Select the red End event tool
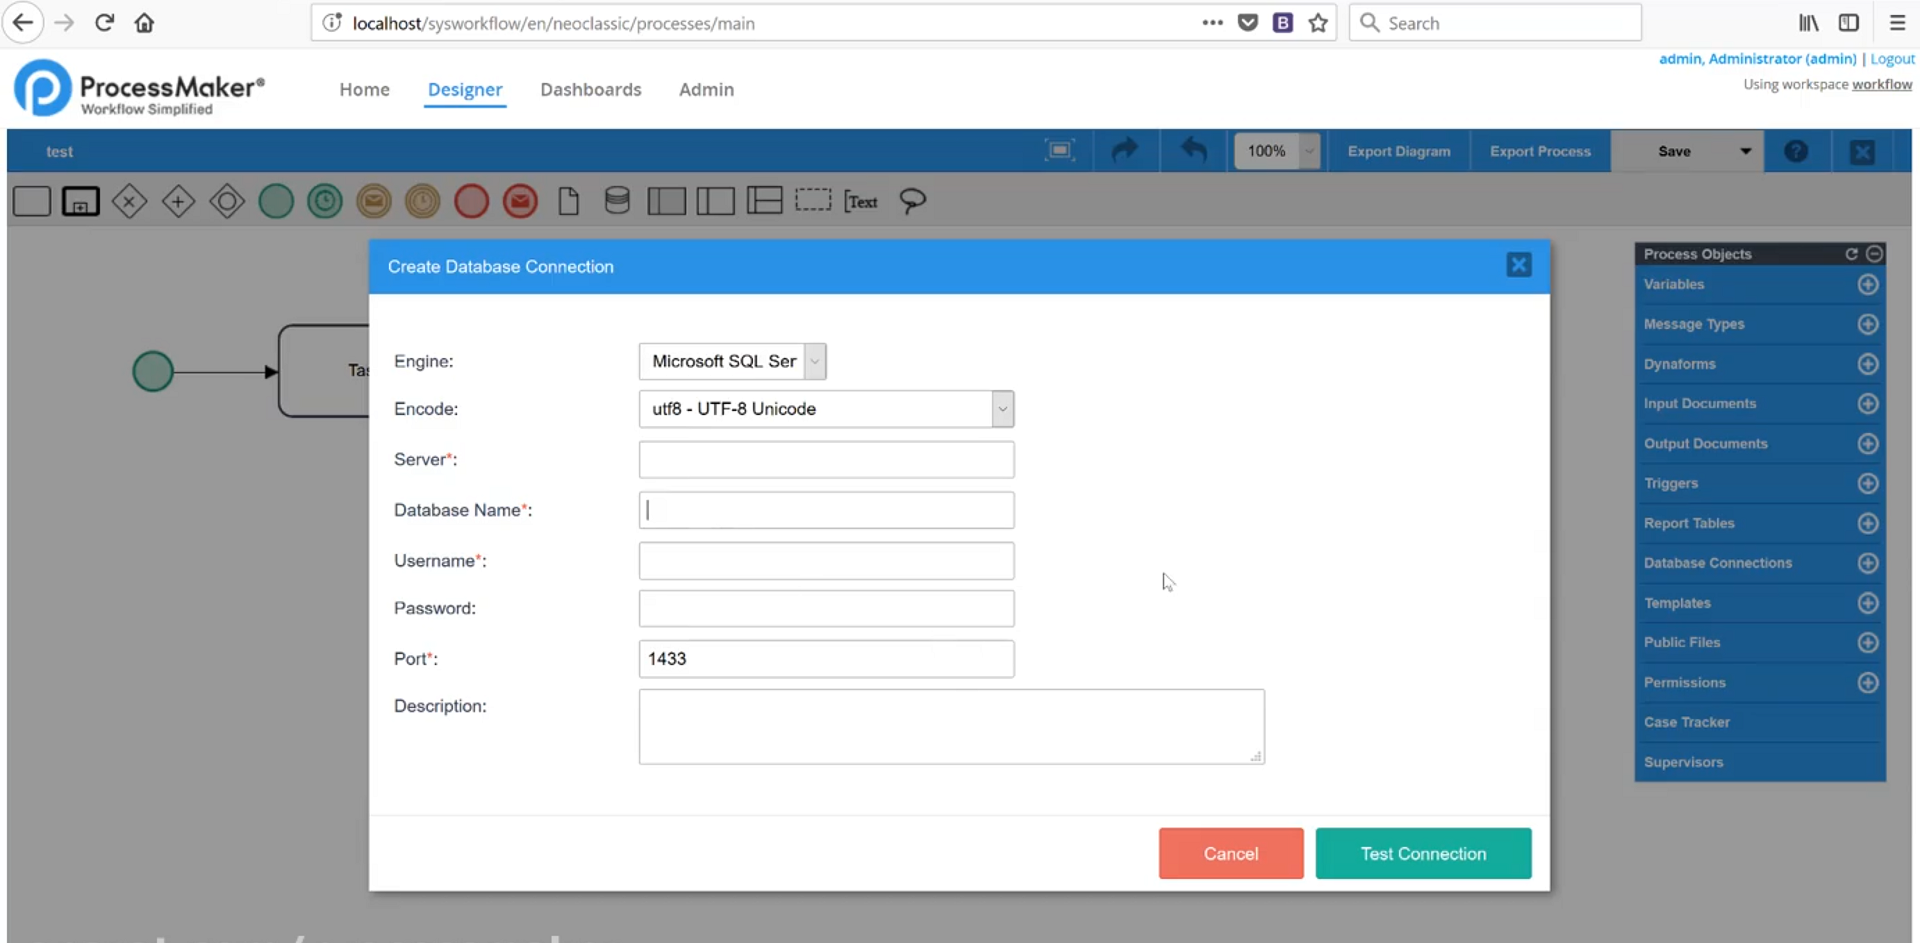The width and height of the screenshot is (1920, 943). coord(471,201)
